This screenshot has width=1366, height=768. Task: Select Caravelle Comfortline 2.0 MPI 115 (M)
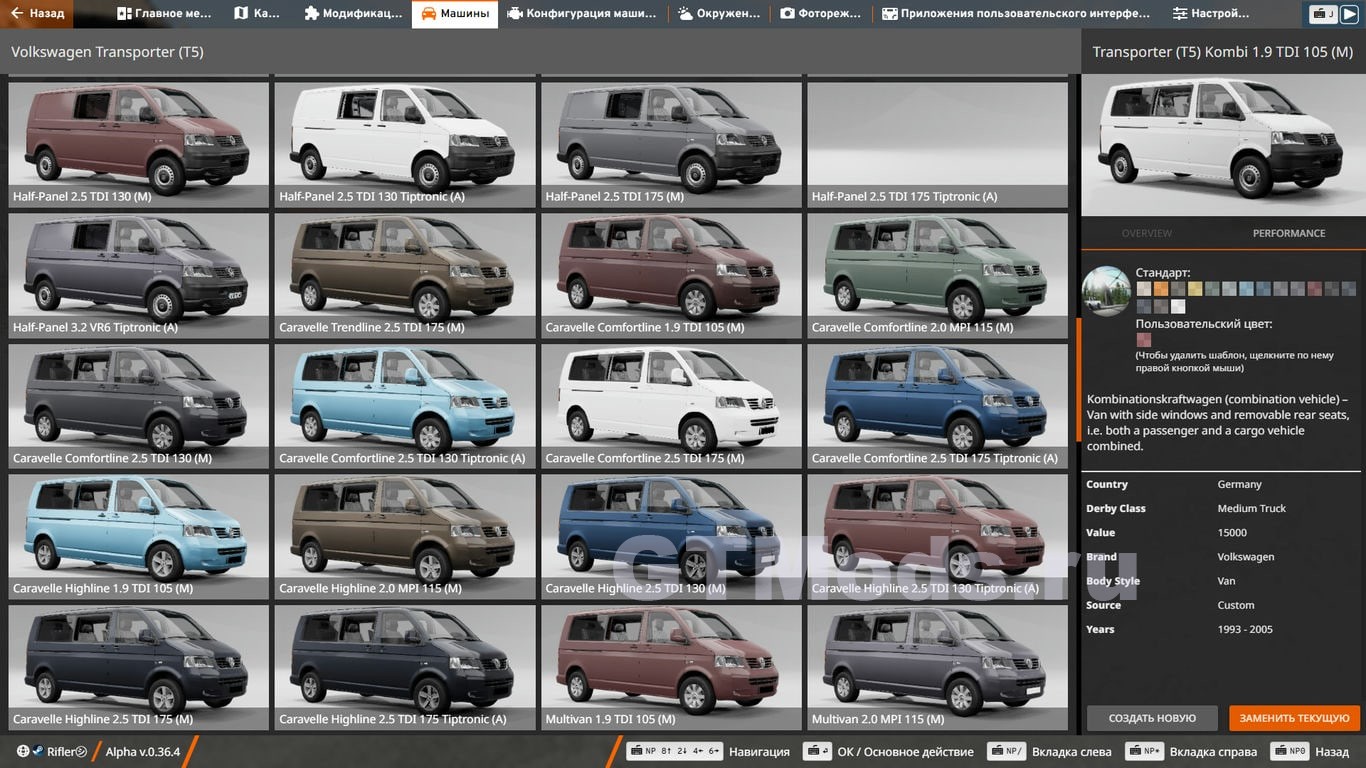coord(938,275)
